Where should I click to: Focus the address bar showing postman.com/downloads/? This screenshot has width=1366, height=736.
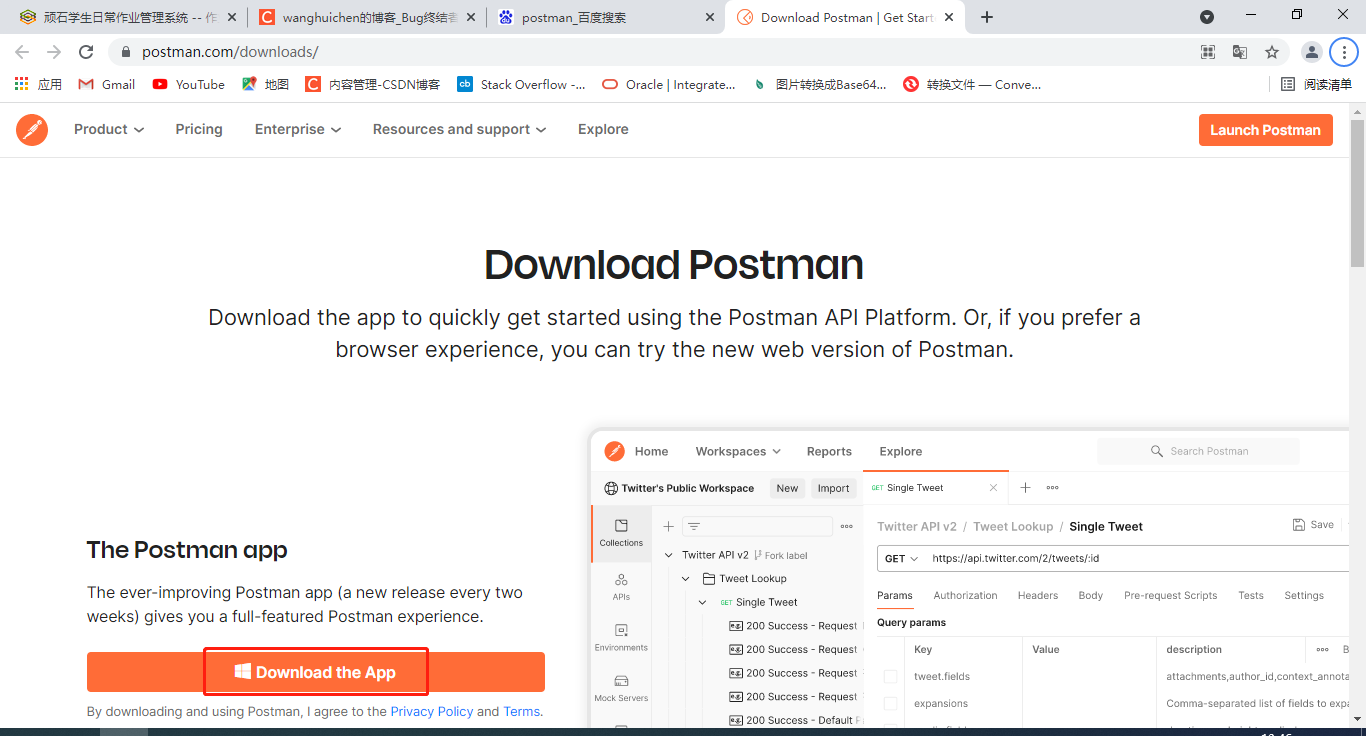[x=650, y=52]
